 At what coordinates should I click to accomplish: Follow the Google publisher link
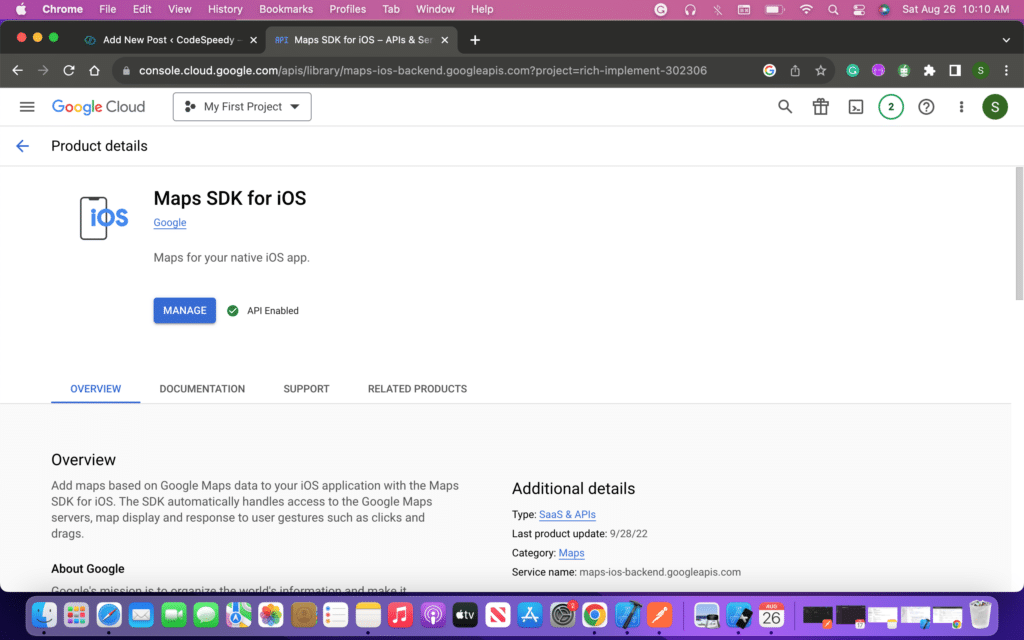coord(170,223)
